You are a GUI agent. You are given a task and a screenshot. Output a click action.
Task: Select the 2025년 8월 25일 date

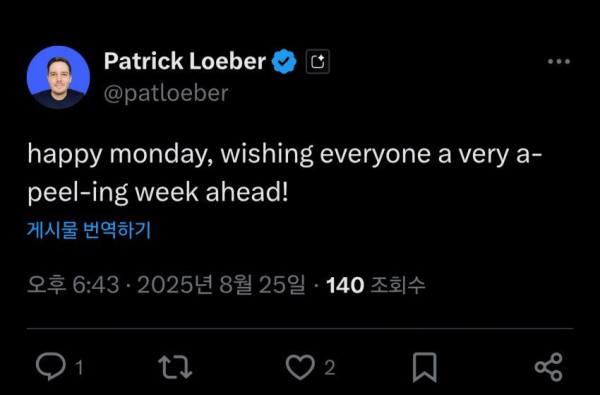222,285
